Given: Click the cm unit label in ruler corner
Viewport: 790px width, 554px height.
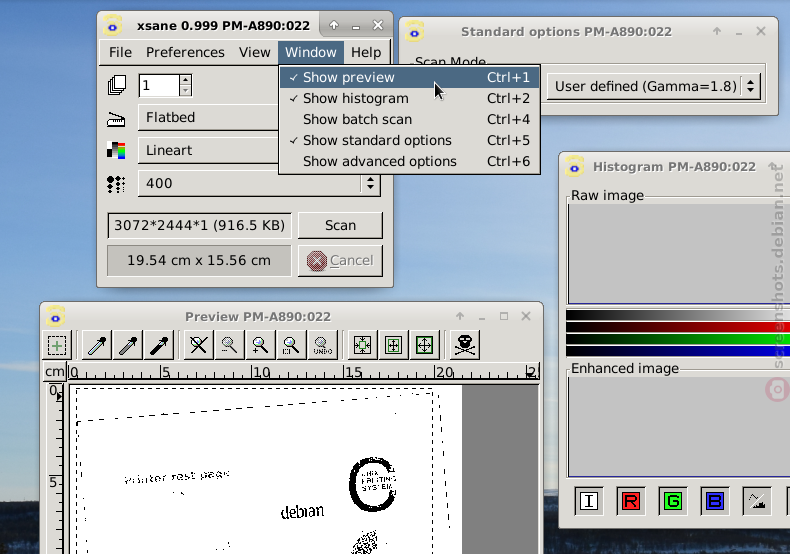Looking at the screenshot, I should (54, 372).
